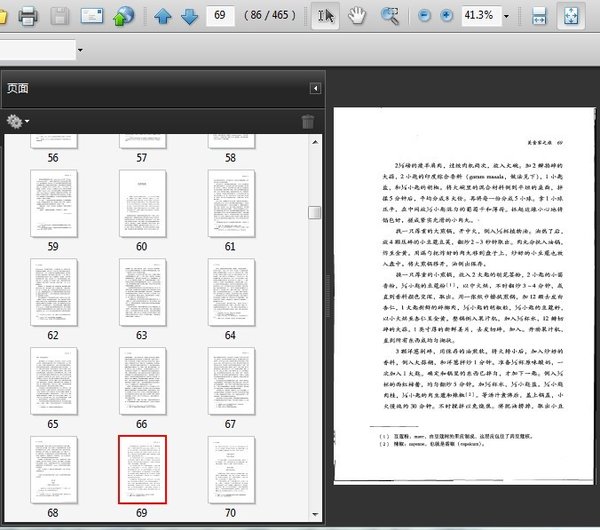Open the zoom percentage dropdown
600x530 pixels.
506,16
